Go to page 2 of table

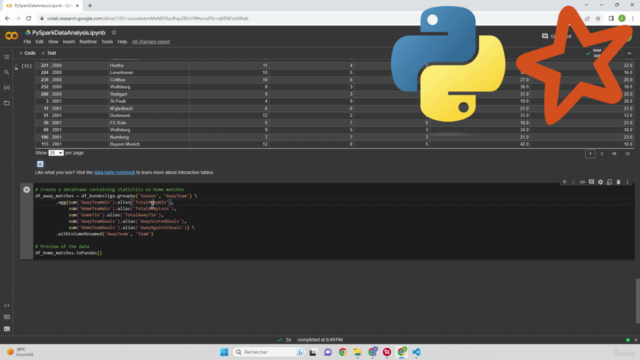pyautogui.click(x=601, y=154)
